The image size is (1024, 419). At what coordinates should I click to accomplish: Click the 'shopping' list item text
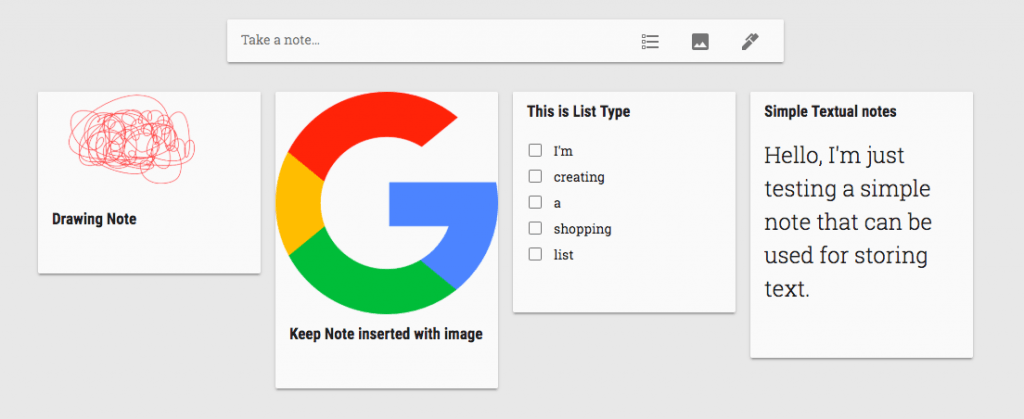pyautogui.click(x=583, y=229)
